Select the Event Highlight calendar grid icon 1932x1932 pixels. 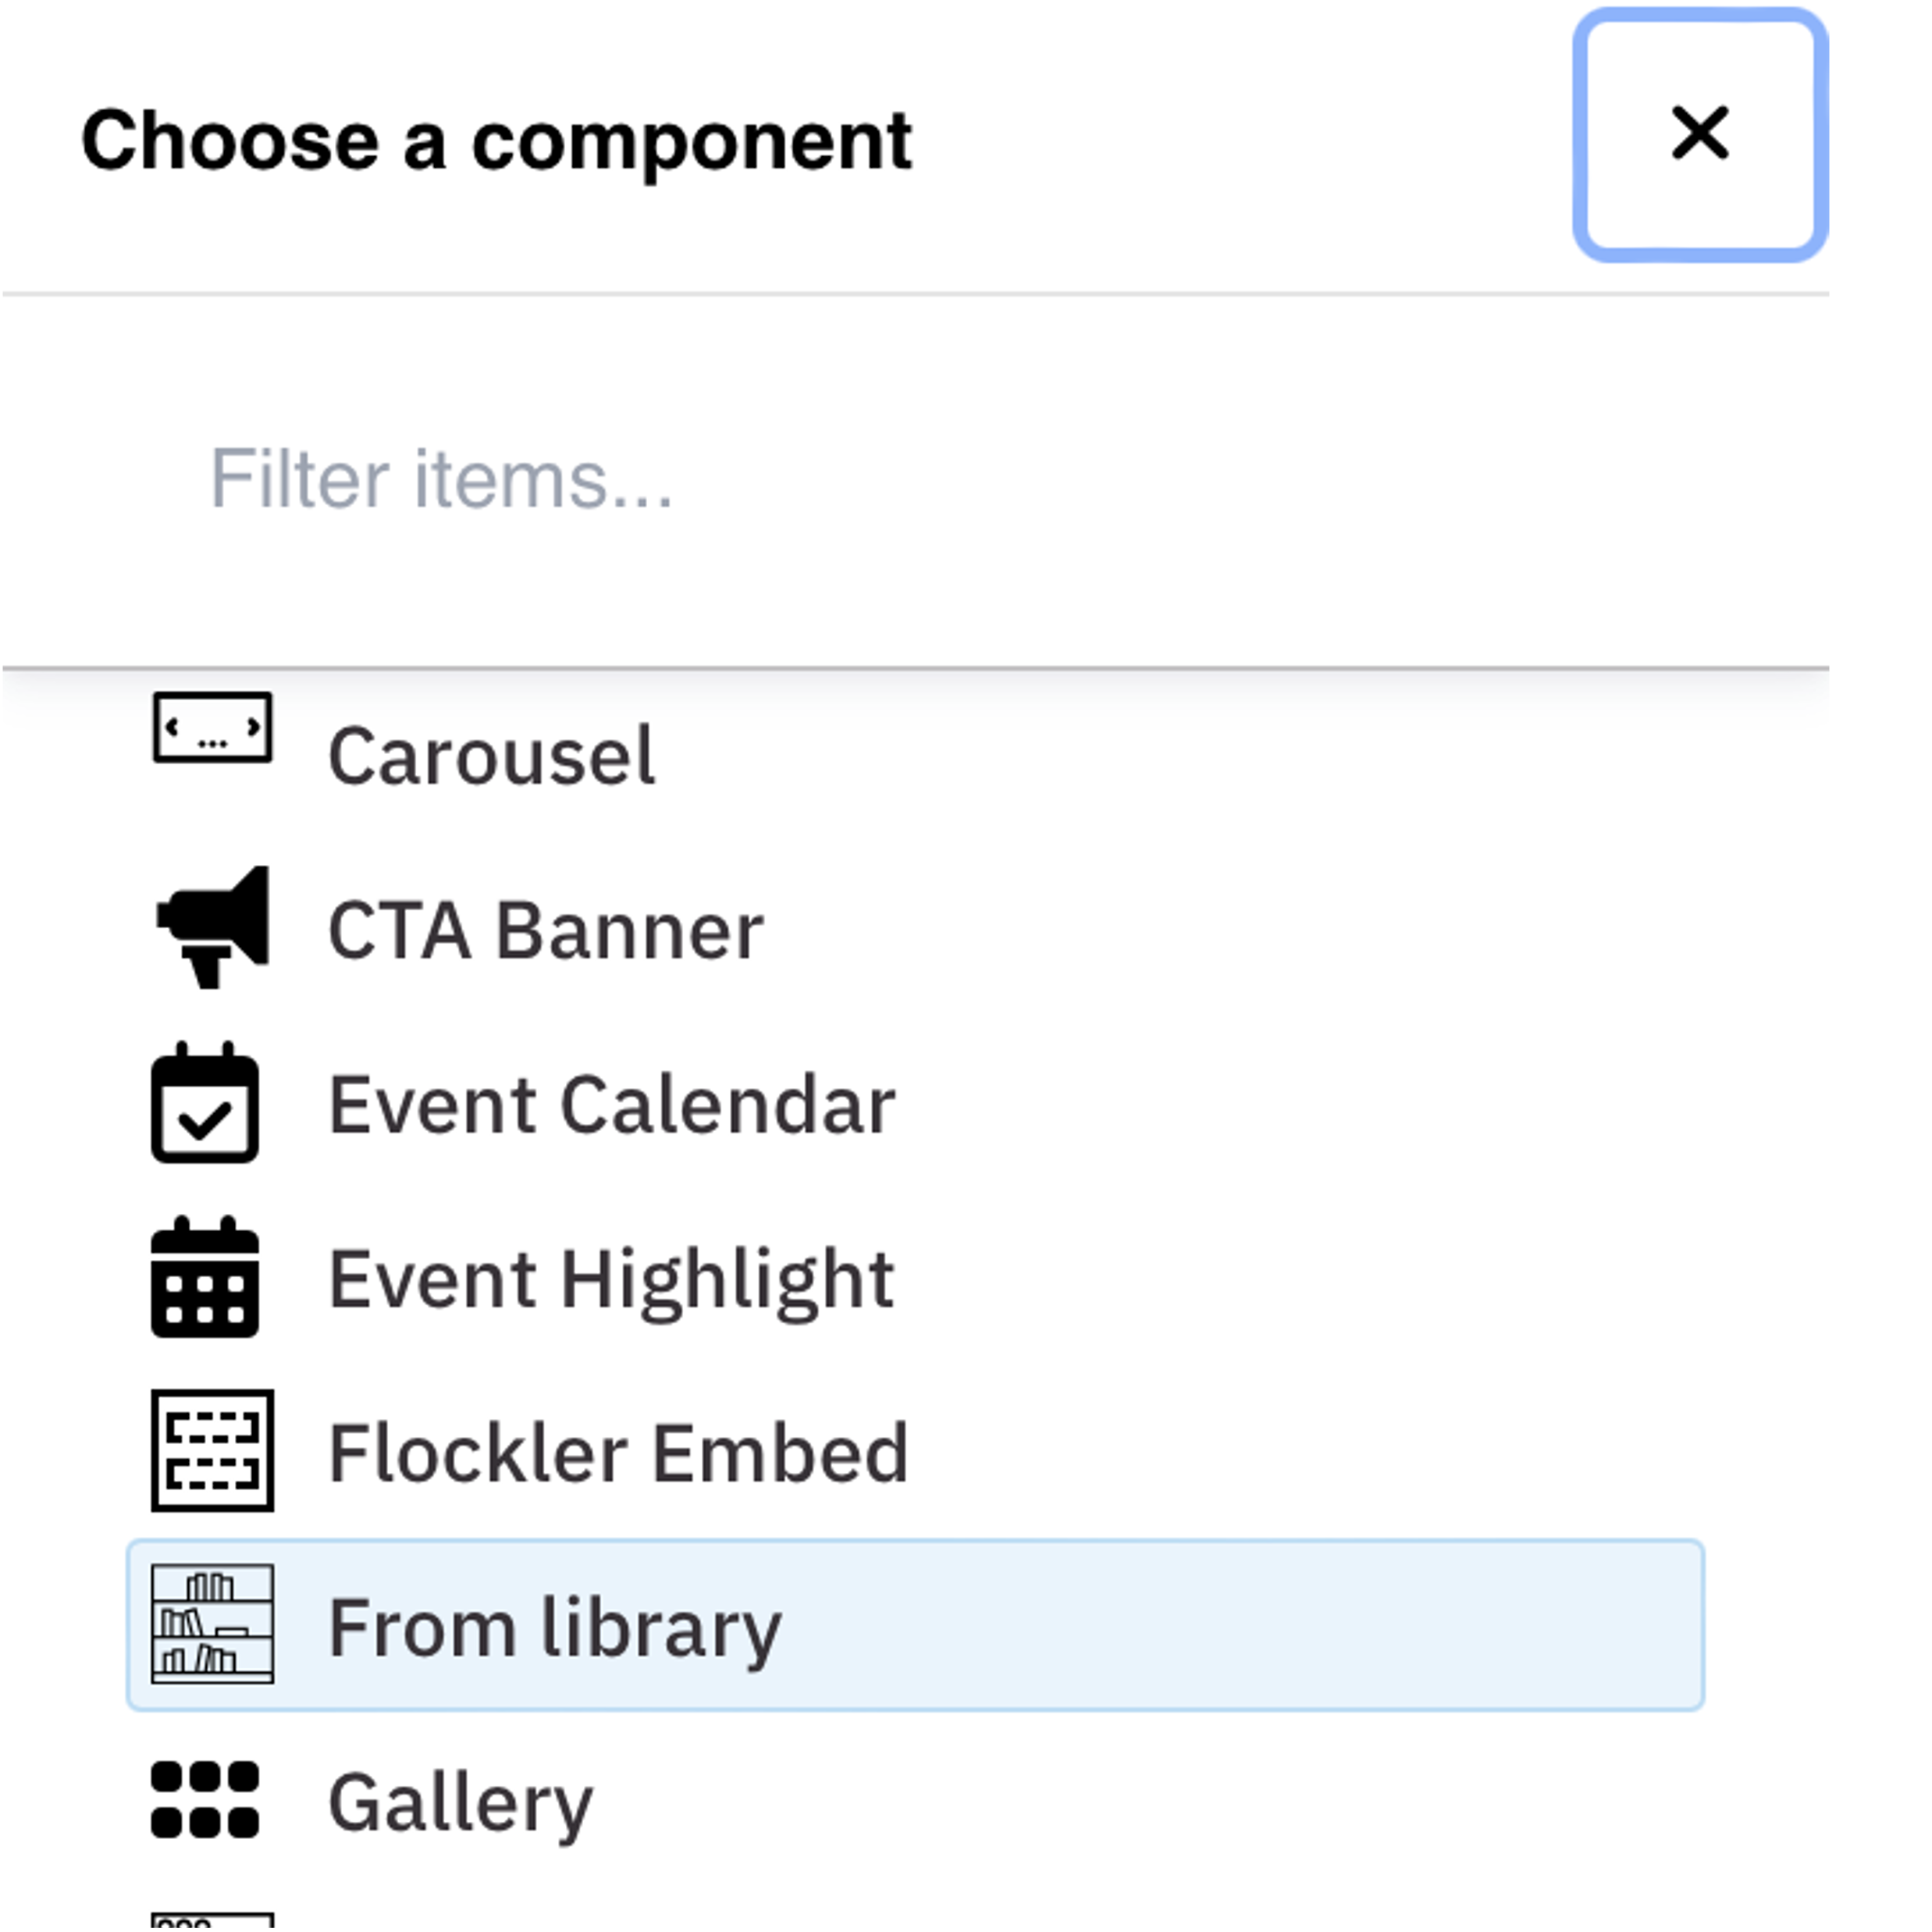pyautogui.click(x=205, y=1278)
